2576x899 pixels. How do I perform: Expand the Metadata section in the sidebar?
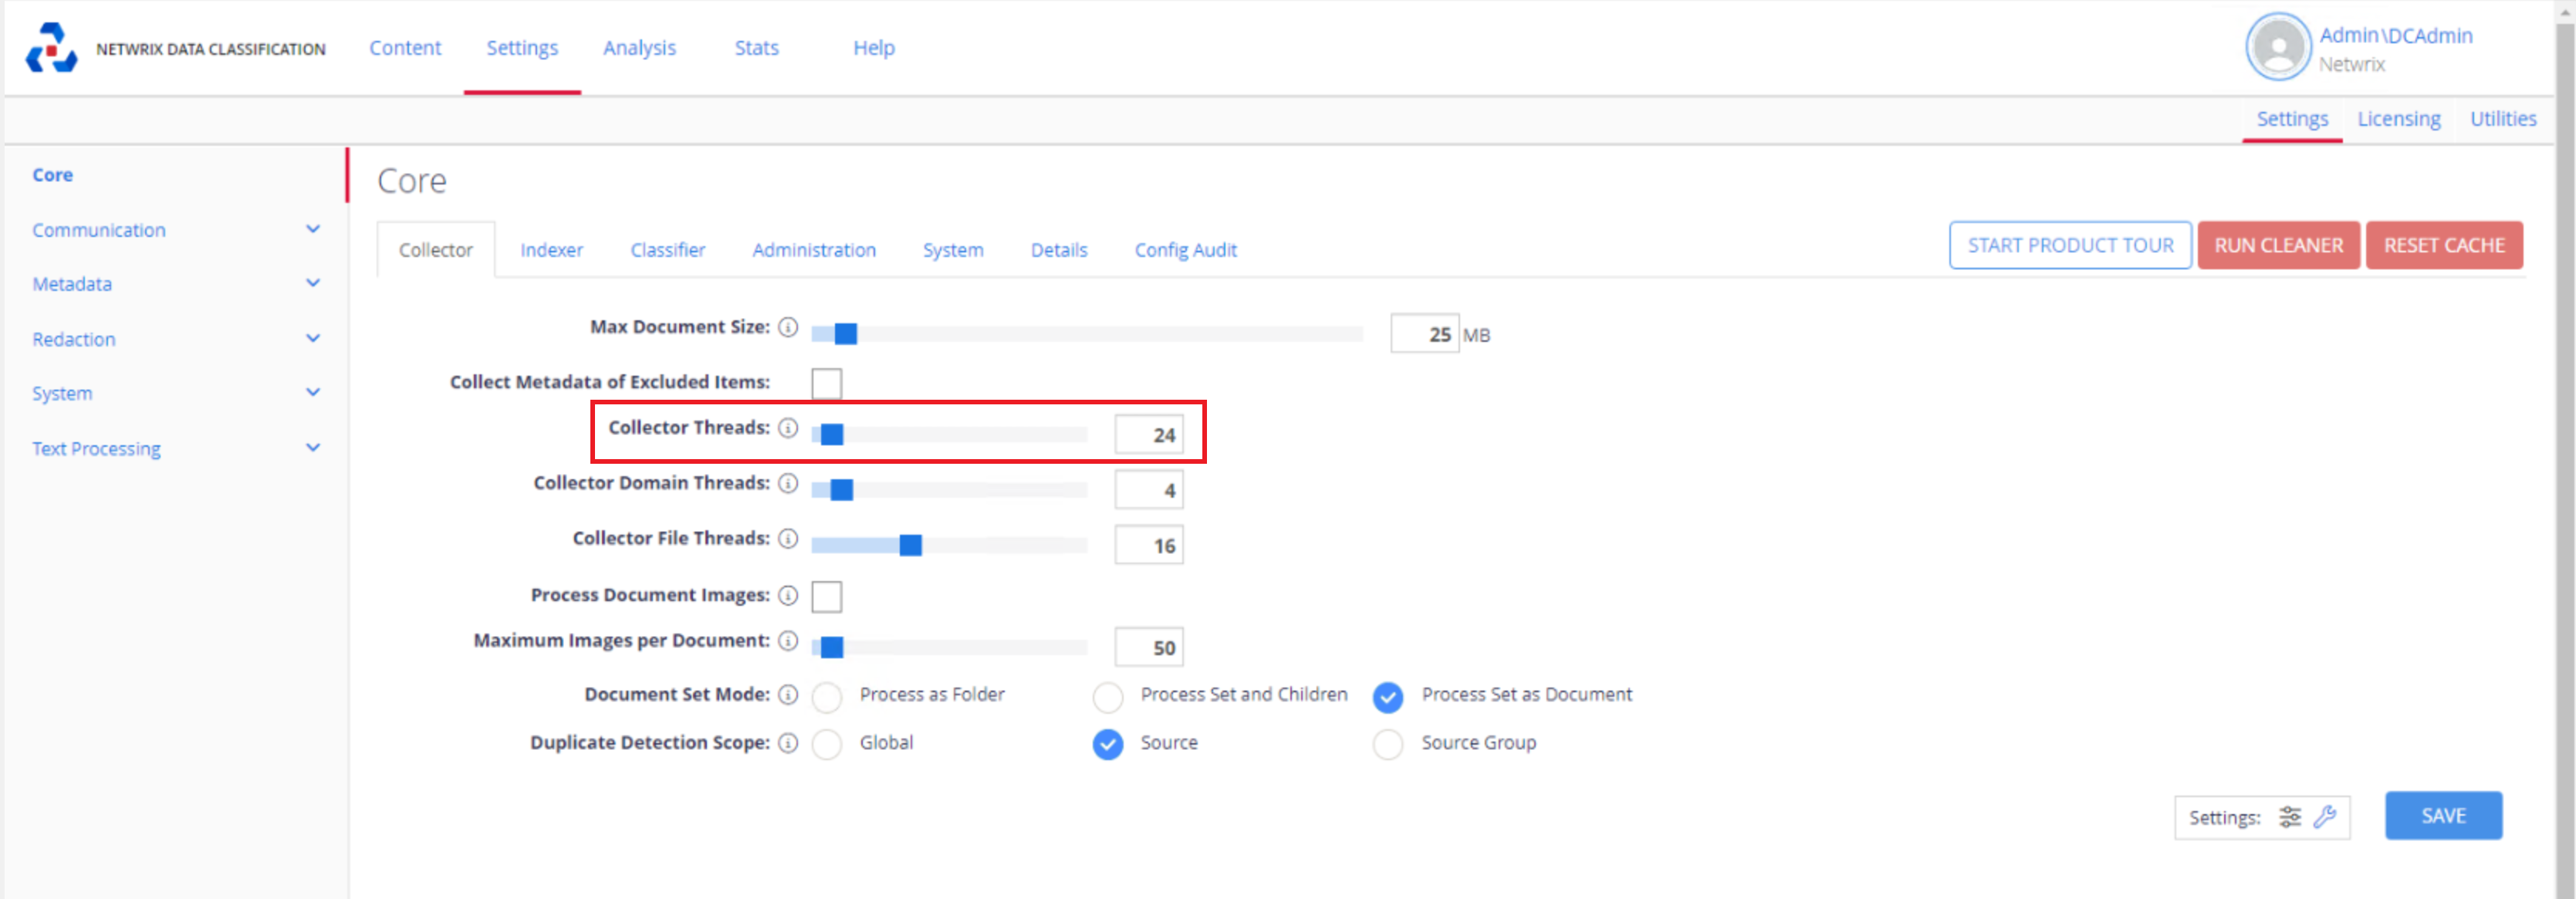[x=72, y=284]
